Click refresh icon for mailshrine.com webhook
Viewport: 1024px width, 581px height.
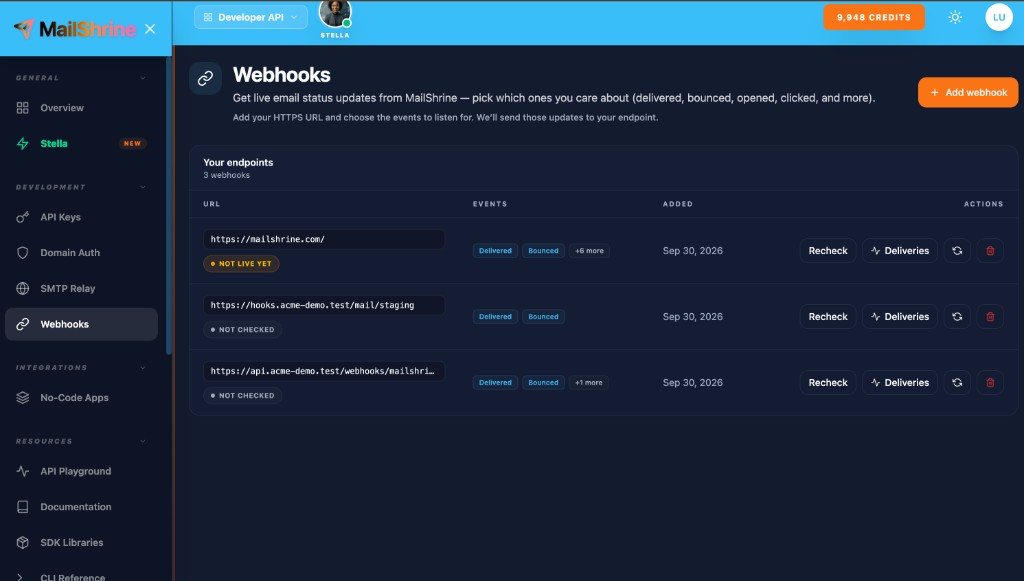coord(957,251)
